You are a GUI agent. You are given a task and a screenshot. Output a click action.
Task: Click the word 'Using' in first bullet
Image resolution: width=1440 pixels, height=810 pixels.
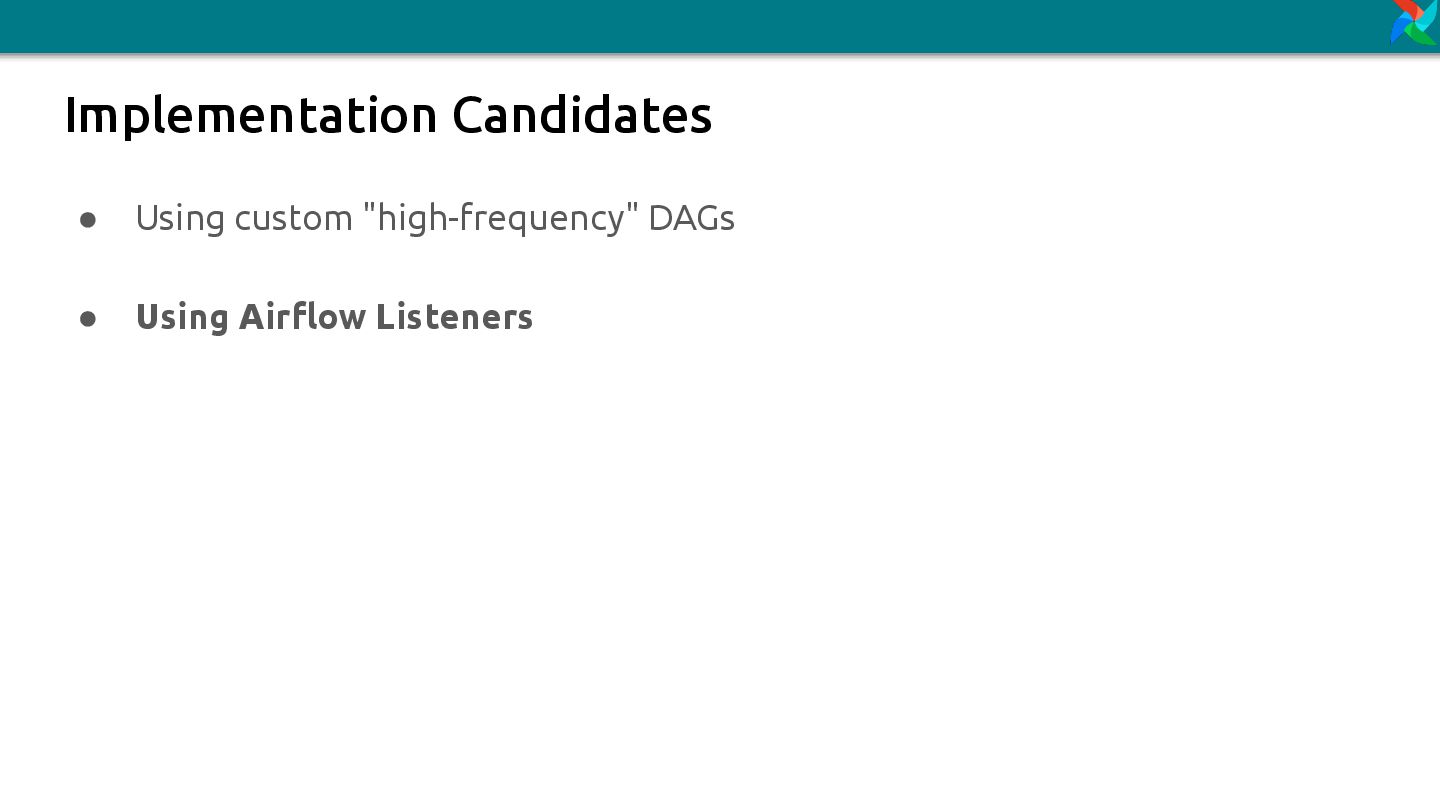click(180, 219)
